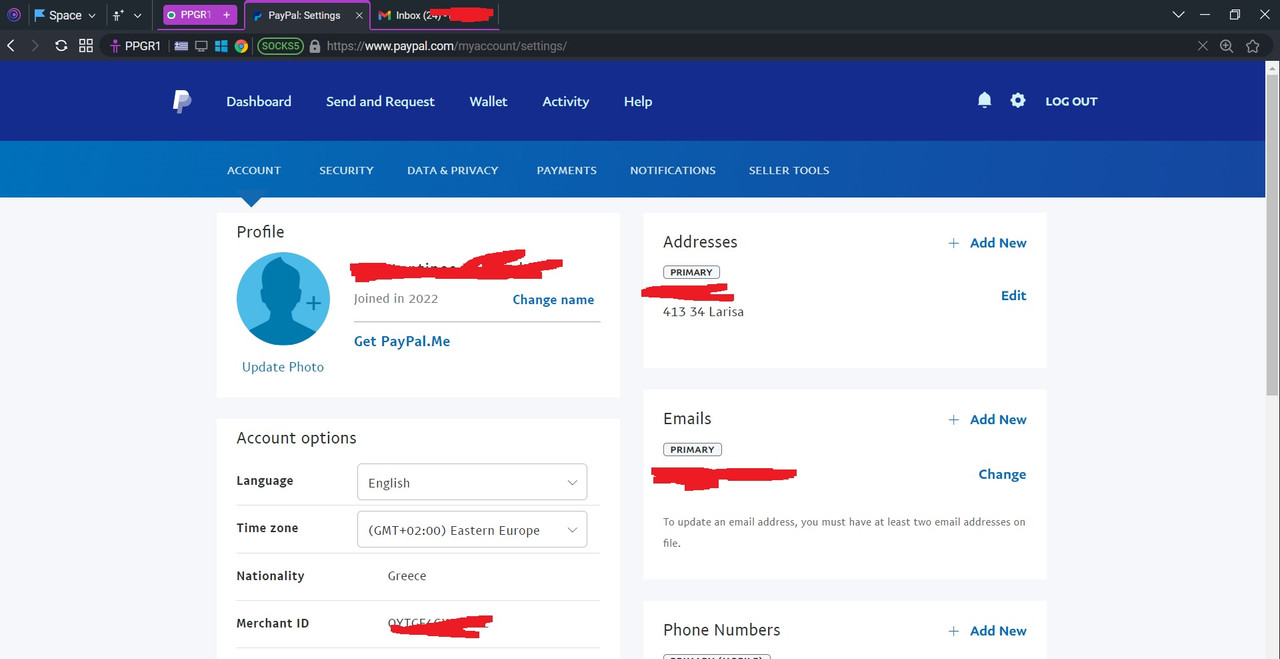
Task: Reload the page with the refresh icon
Action: coord(61,46)
